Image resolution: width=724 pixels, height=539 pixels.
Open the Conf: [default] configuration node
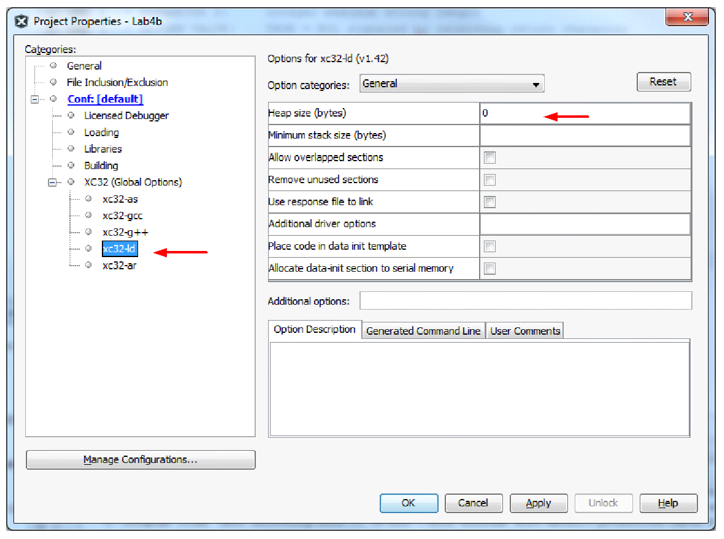click(x=105, y=99)
